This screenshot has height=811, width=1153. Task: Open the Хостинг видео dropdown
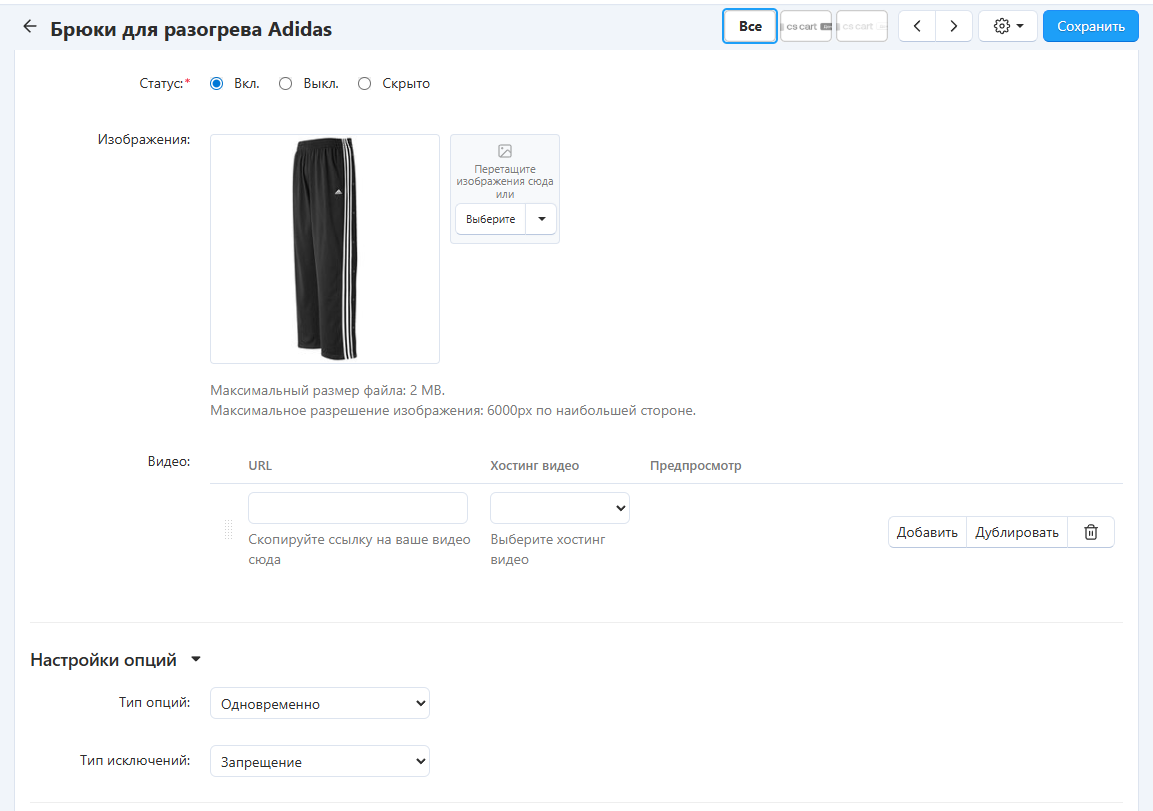click(x=560, y=508)
